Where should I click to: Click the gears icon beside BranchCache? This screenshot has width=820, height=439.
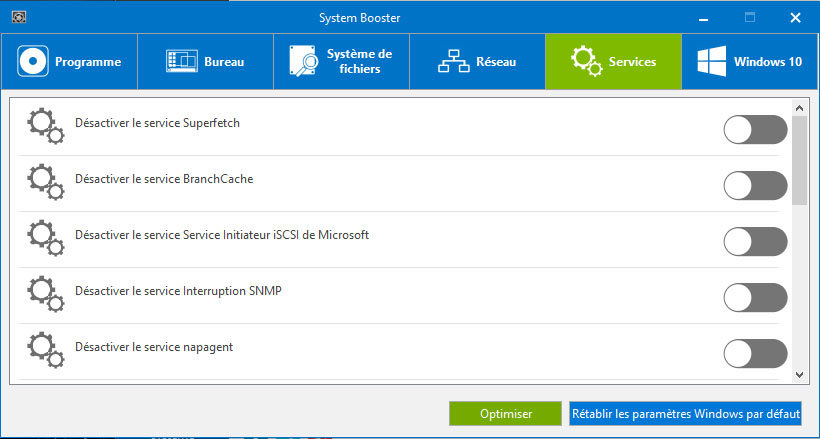pos(45,182)
